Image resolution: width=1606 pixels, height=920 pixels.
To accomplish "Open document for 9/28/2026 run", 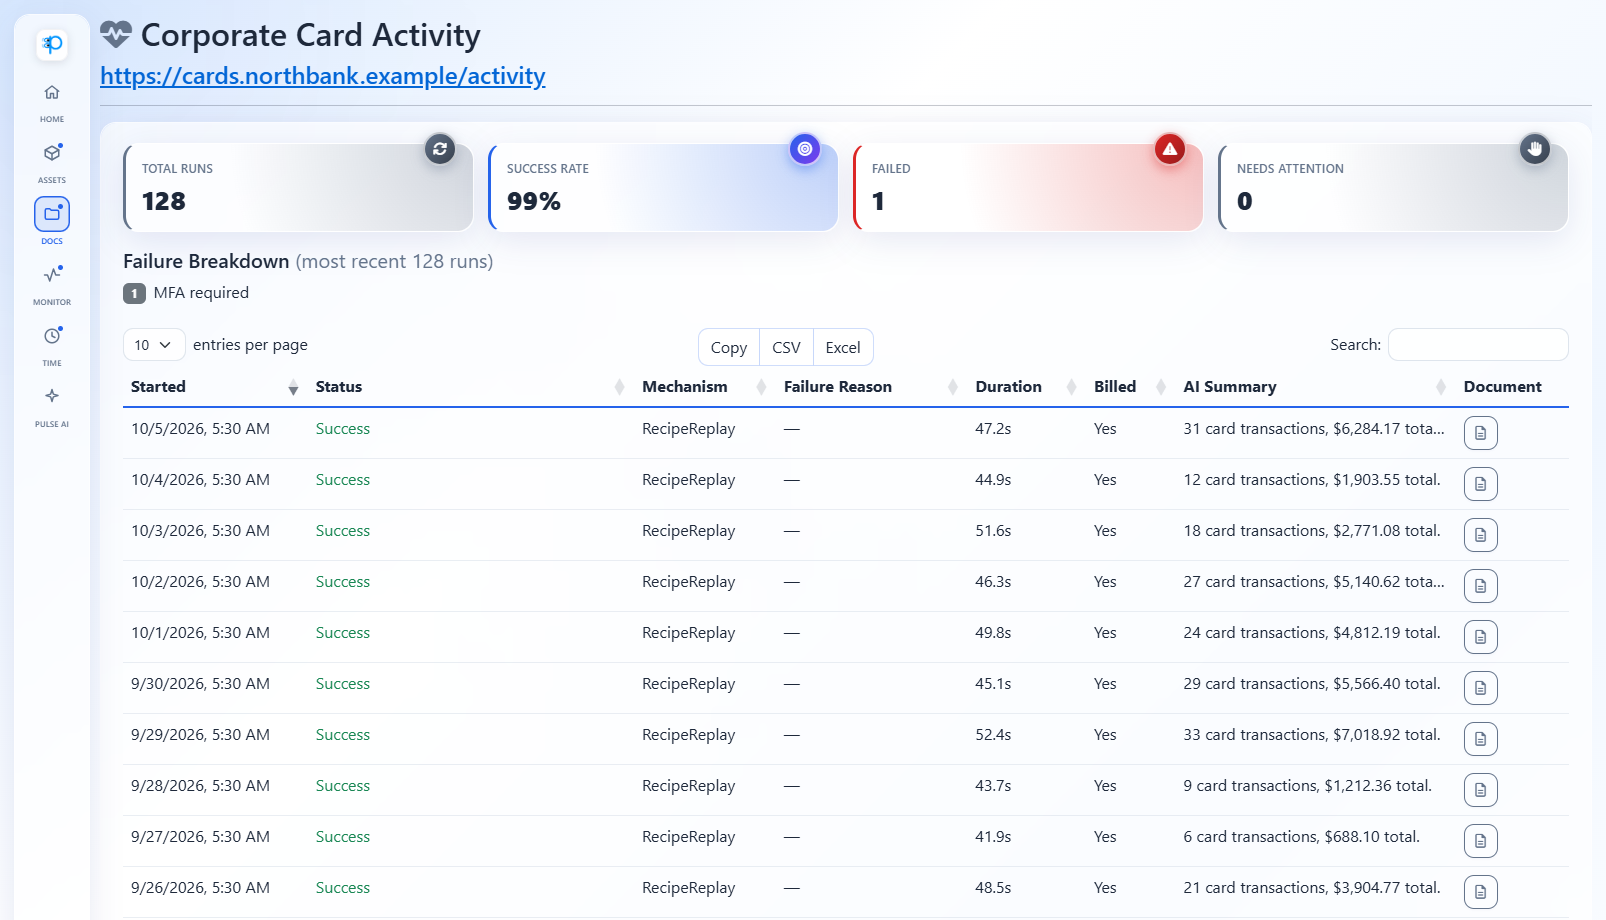I will coord(1481,790).
